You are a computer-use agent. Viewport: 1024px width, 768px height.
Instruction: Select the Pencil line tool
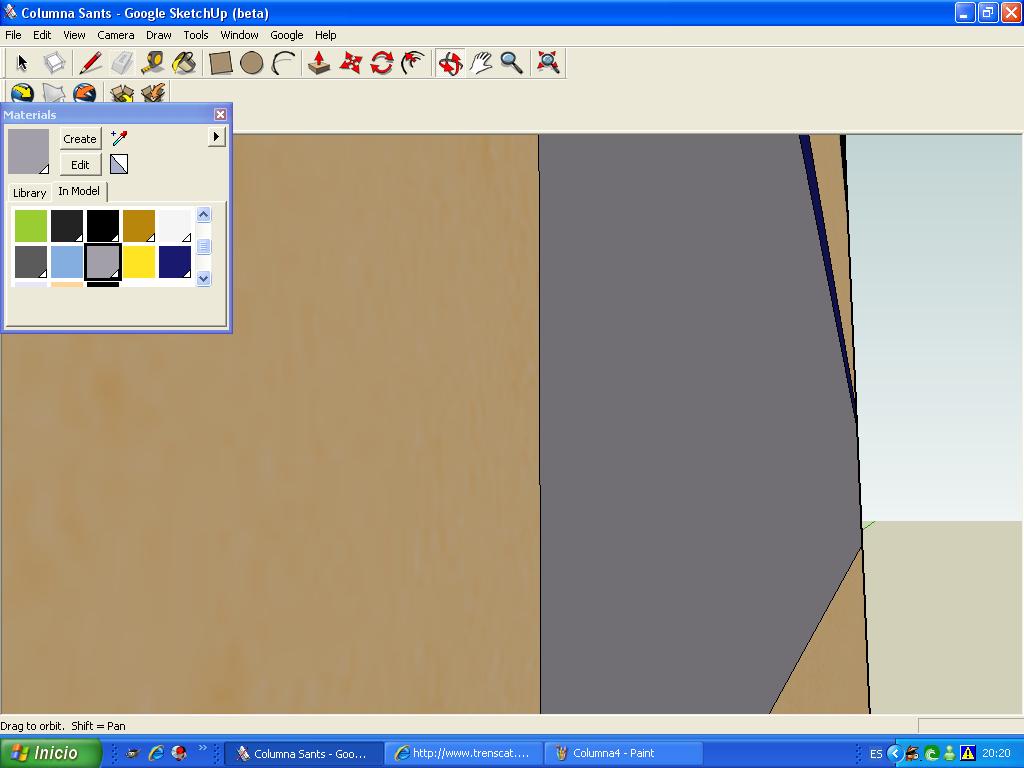[90, 63]
